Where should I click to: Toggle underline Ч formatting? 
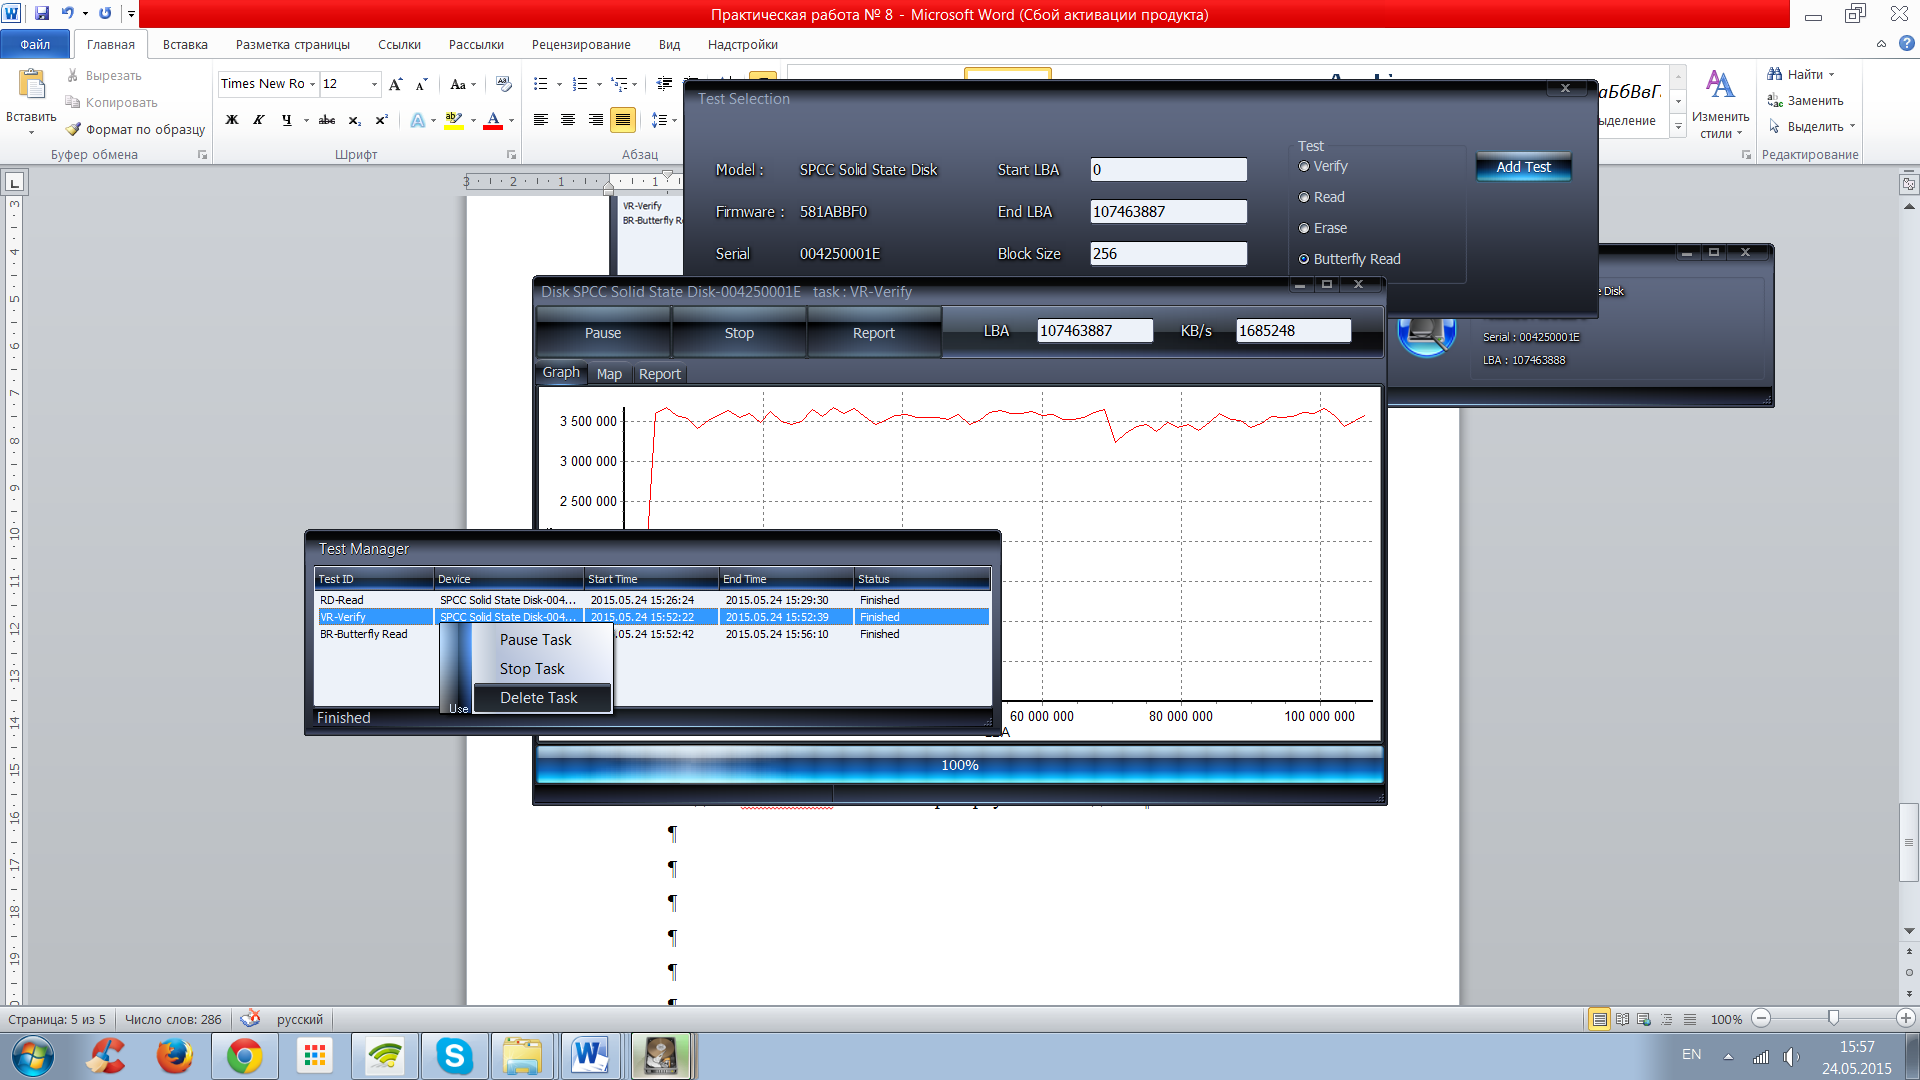coord(286,120)
